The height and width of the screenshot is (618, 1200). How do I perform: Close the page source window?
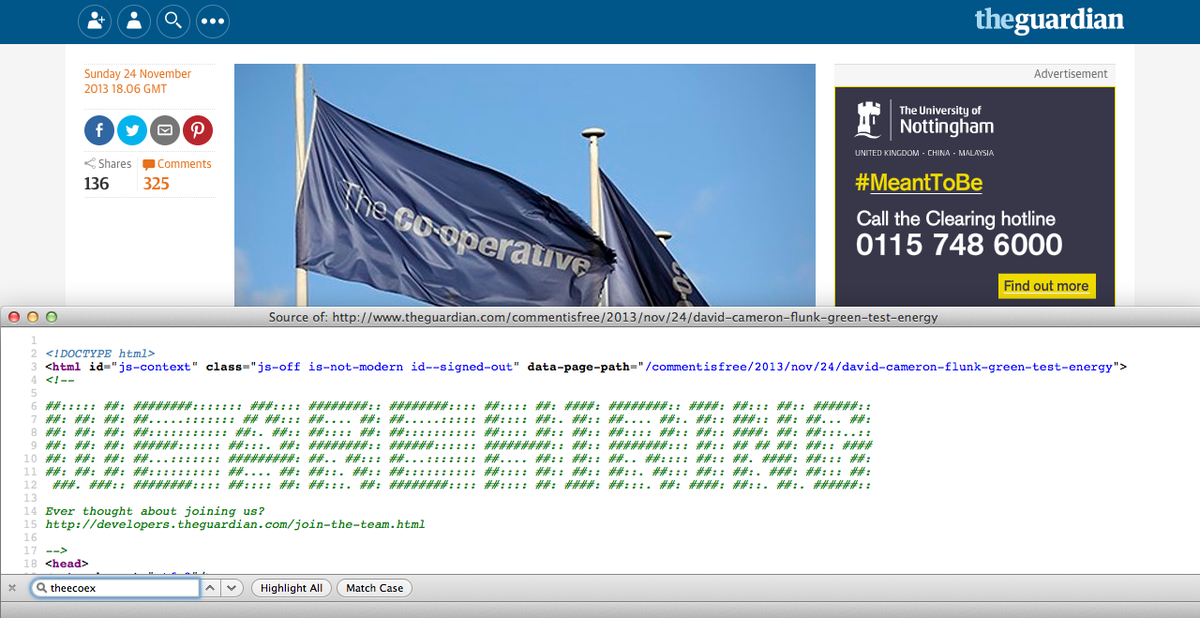pos(14,317)
